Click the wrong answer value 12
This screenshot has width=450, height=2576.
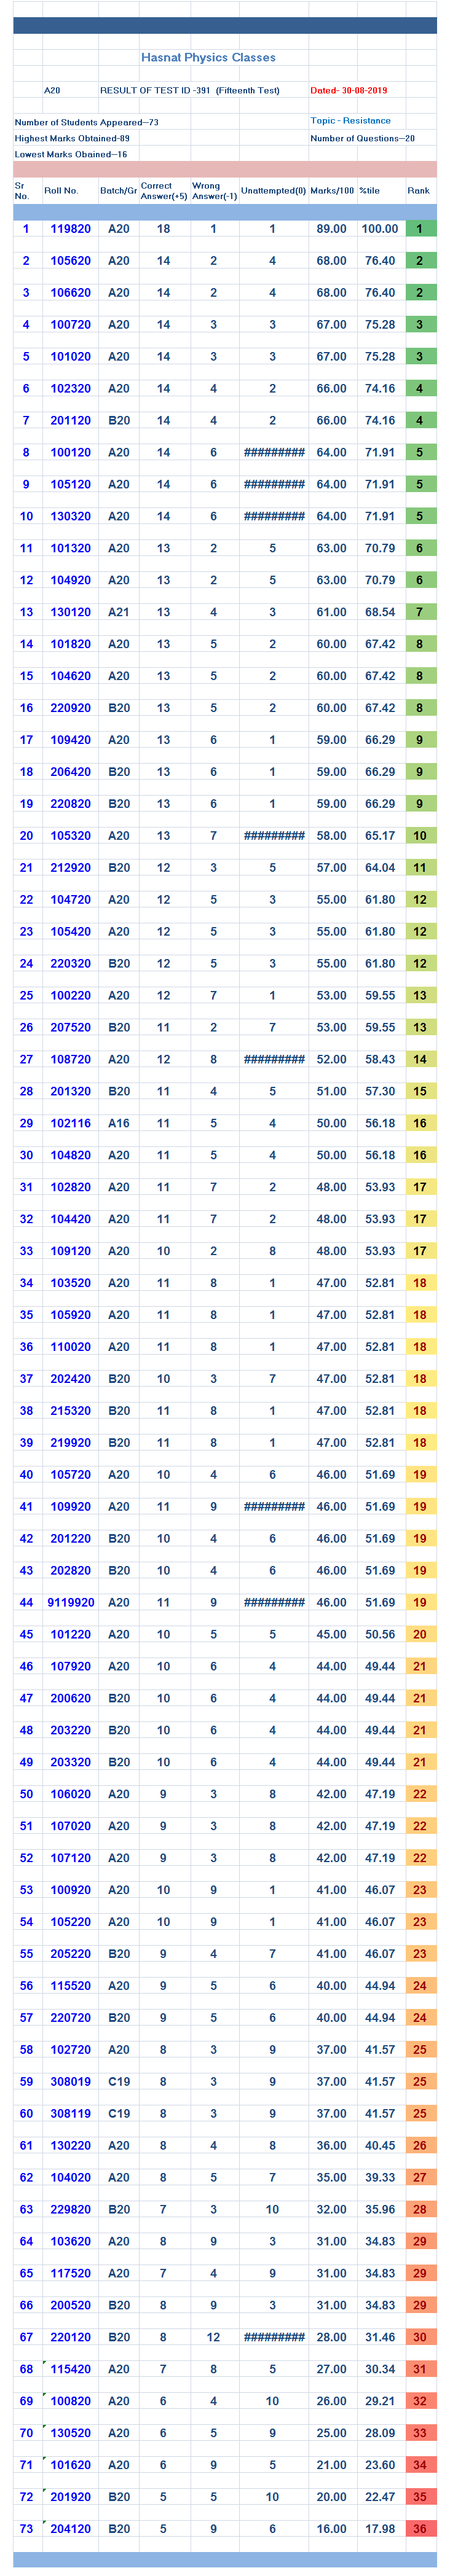213,2338
